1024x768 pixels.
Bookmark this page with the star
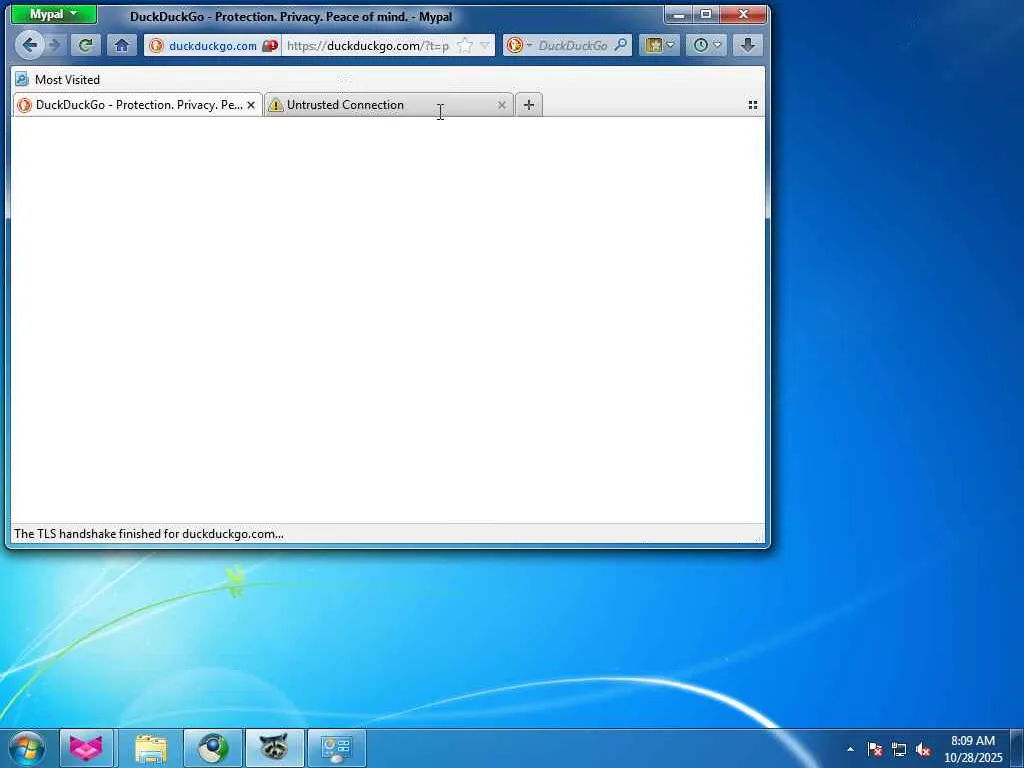point(464,46)
